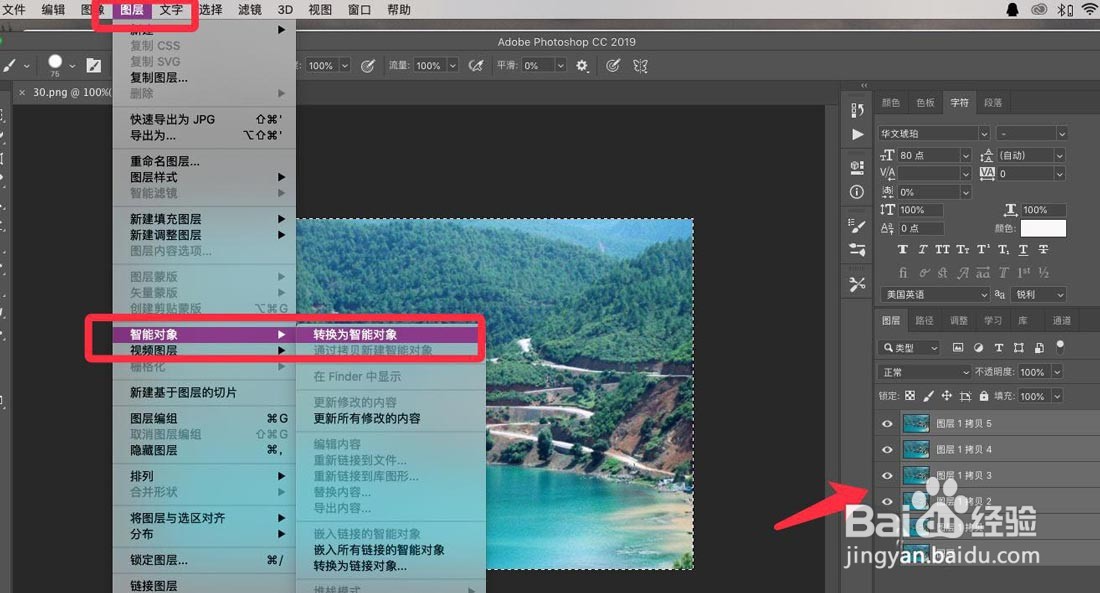Viewport: 1100px width, 593px height.
Task: Click the thumbnail of 图层 1 拷贝 5
Action: [916, 422]
